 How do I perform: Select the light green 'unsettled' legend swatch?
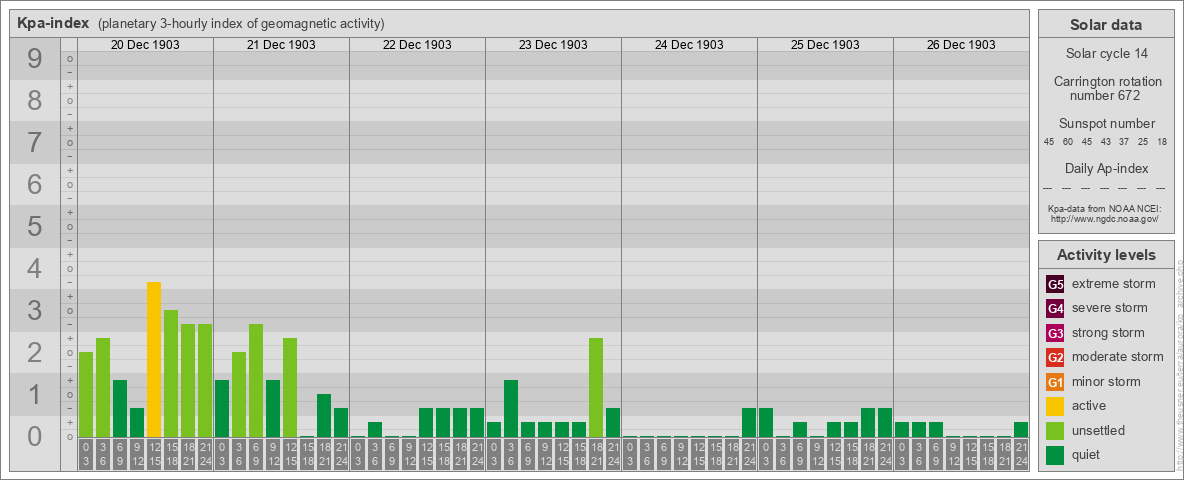1055,430
